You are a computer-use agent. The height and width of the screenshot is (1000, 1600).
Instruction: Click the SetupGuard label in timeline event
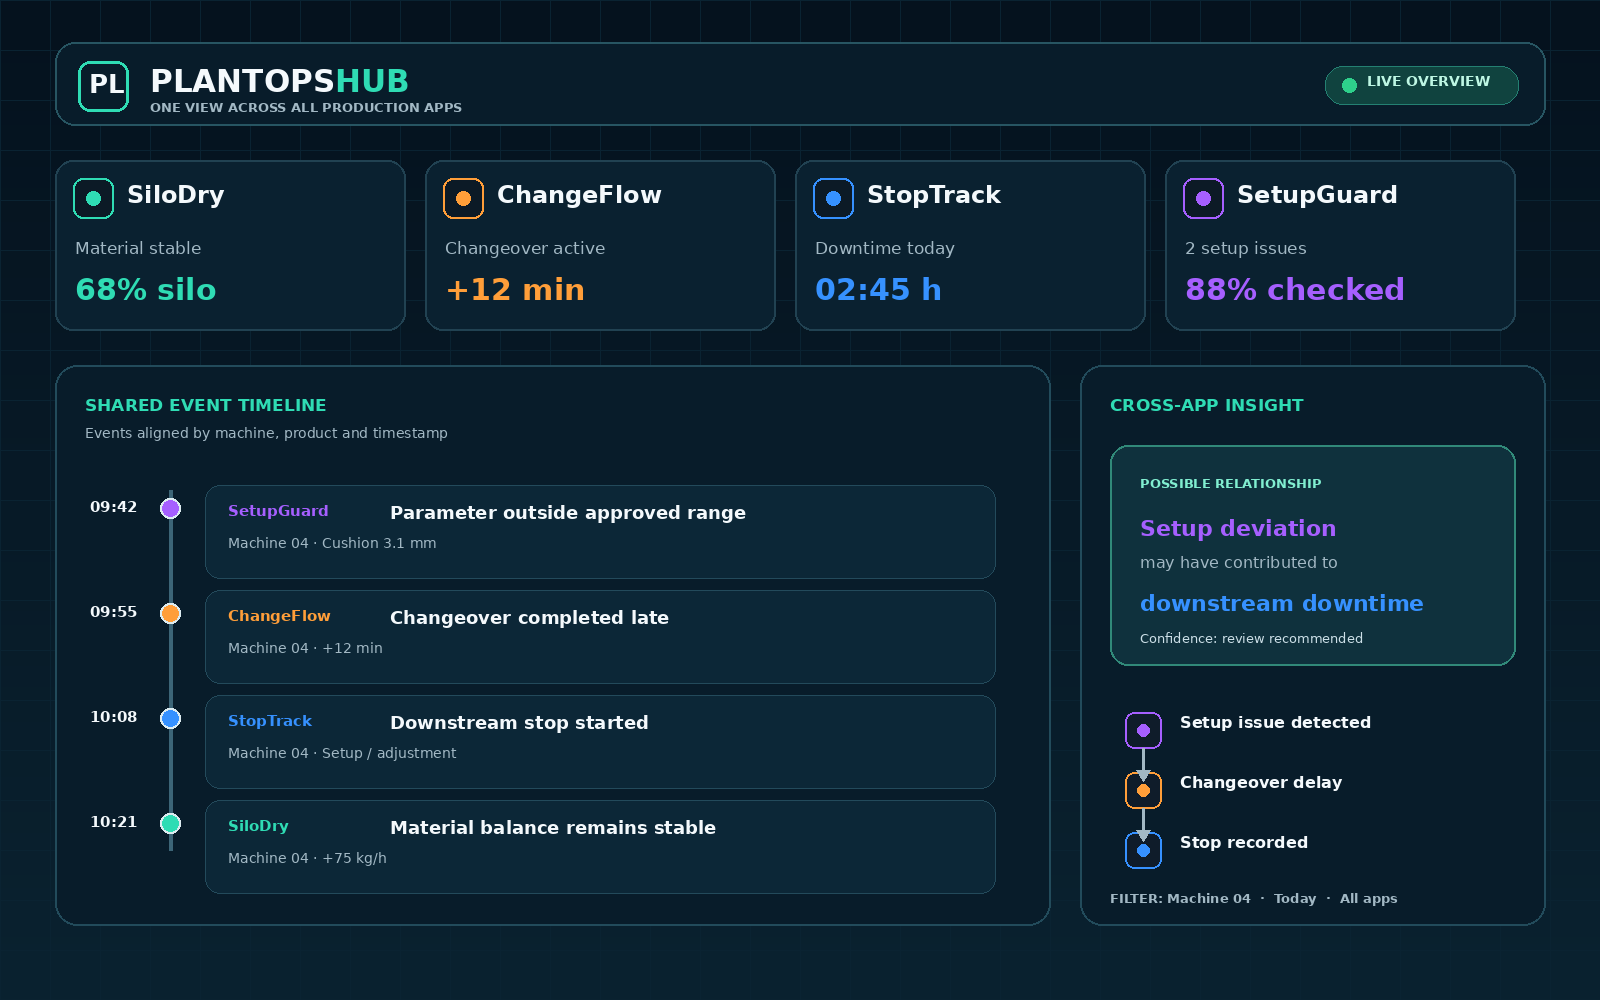click(x=278, y=511)
